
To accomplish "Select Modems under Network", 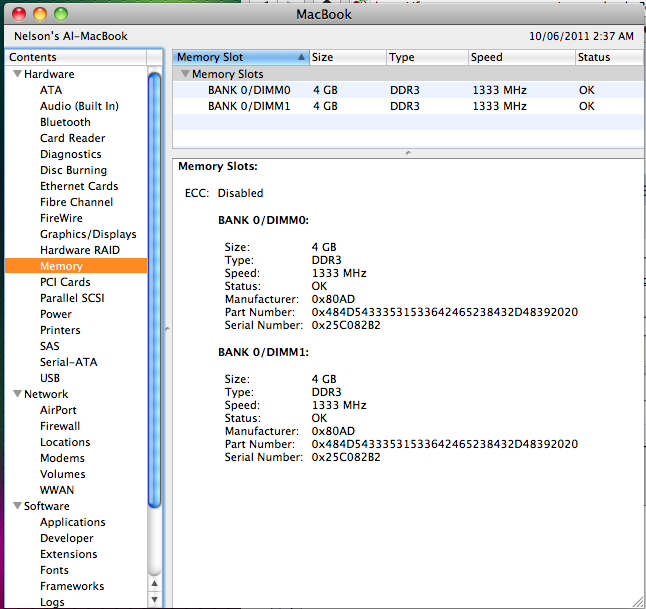I will 62,458.
